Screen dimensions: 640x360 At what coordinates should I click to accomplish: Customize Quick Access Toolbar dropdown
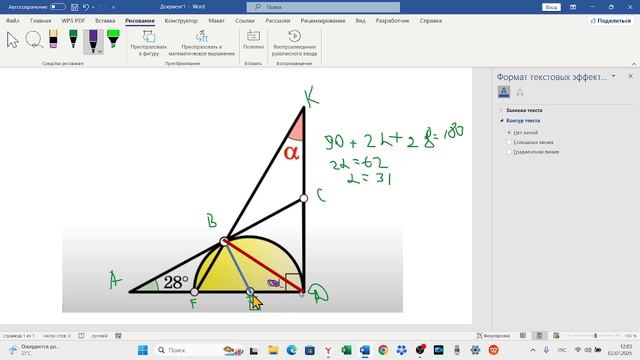click(x=113, y=7)
